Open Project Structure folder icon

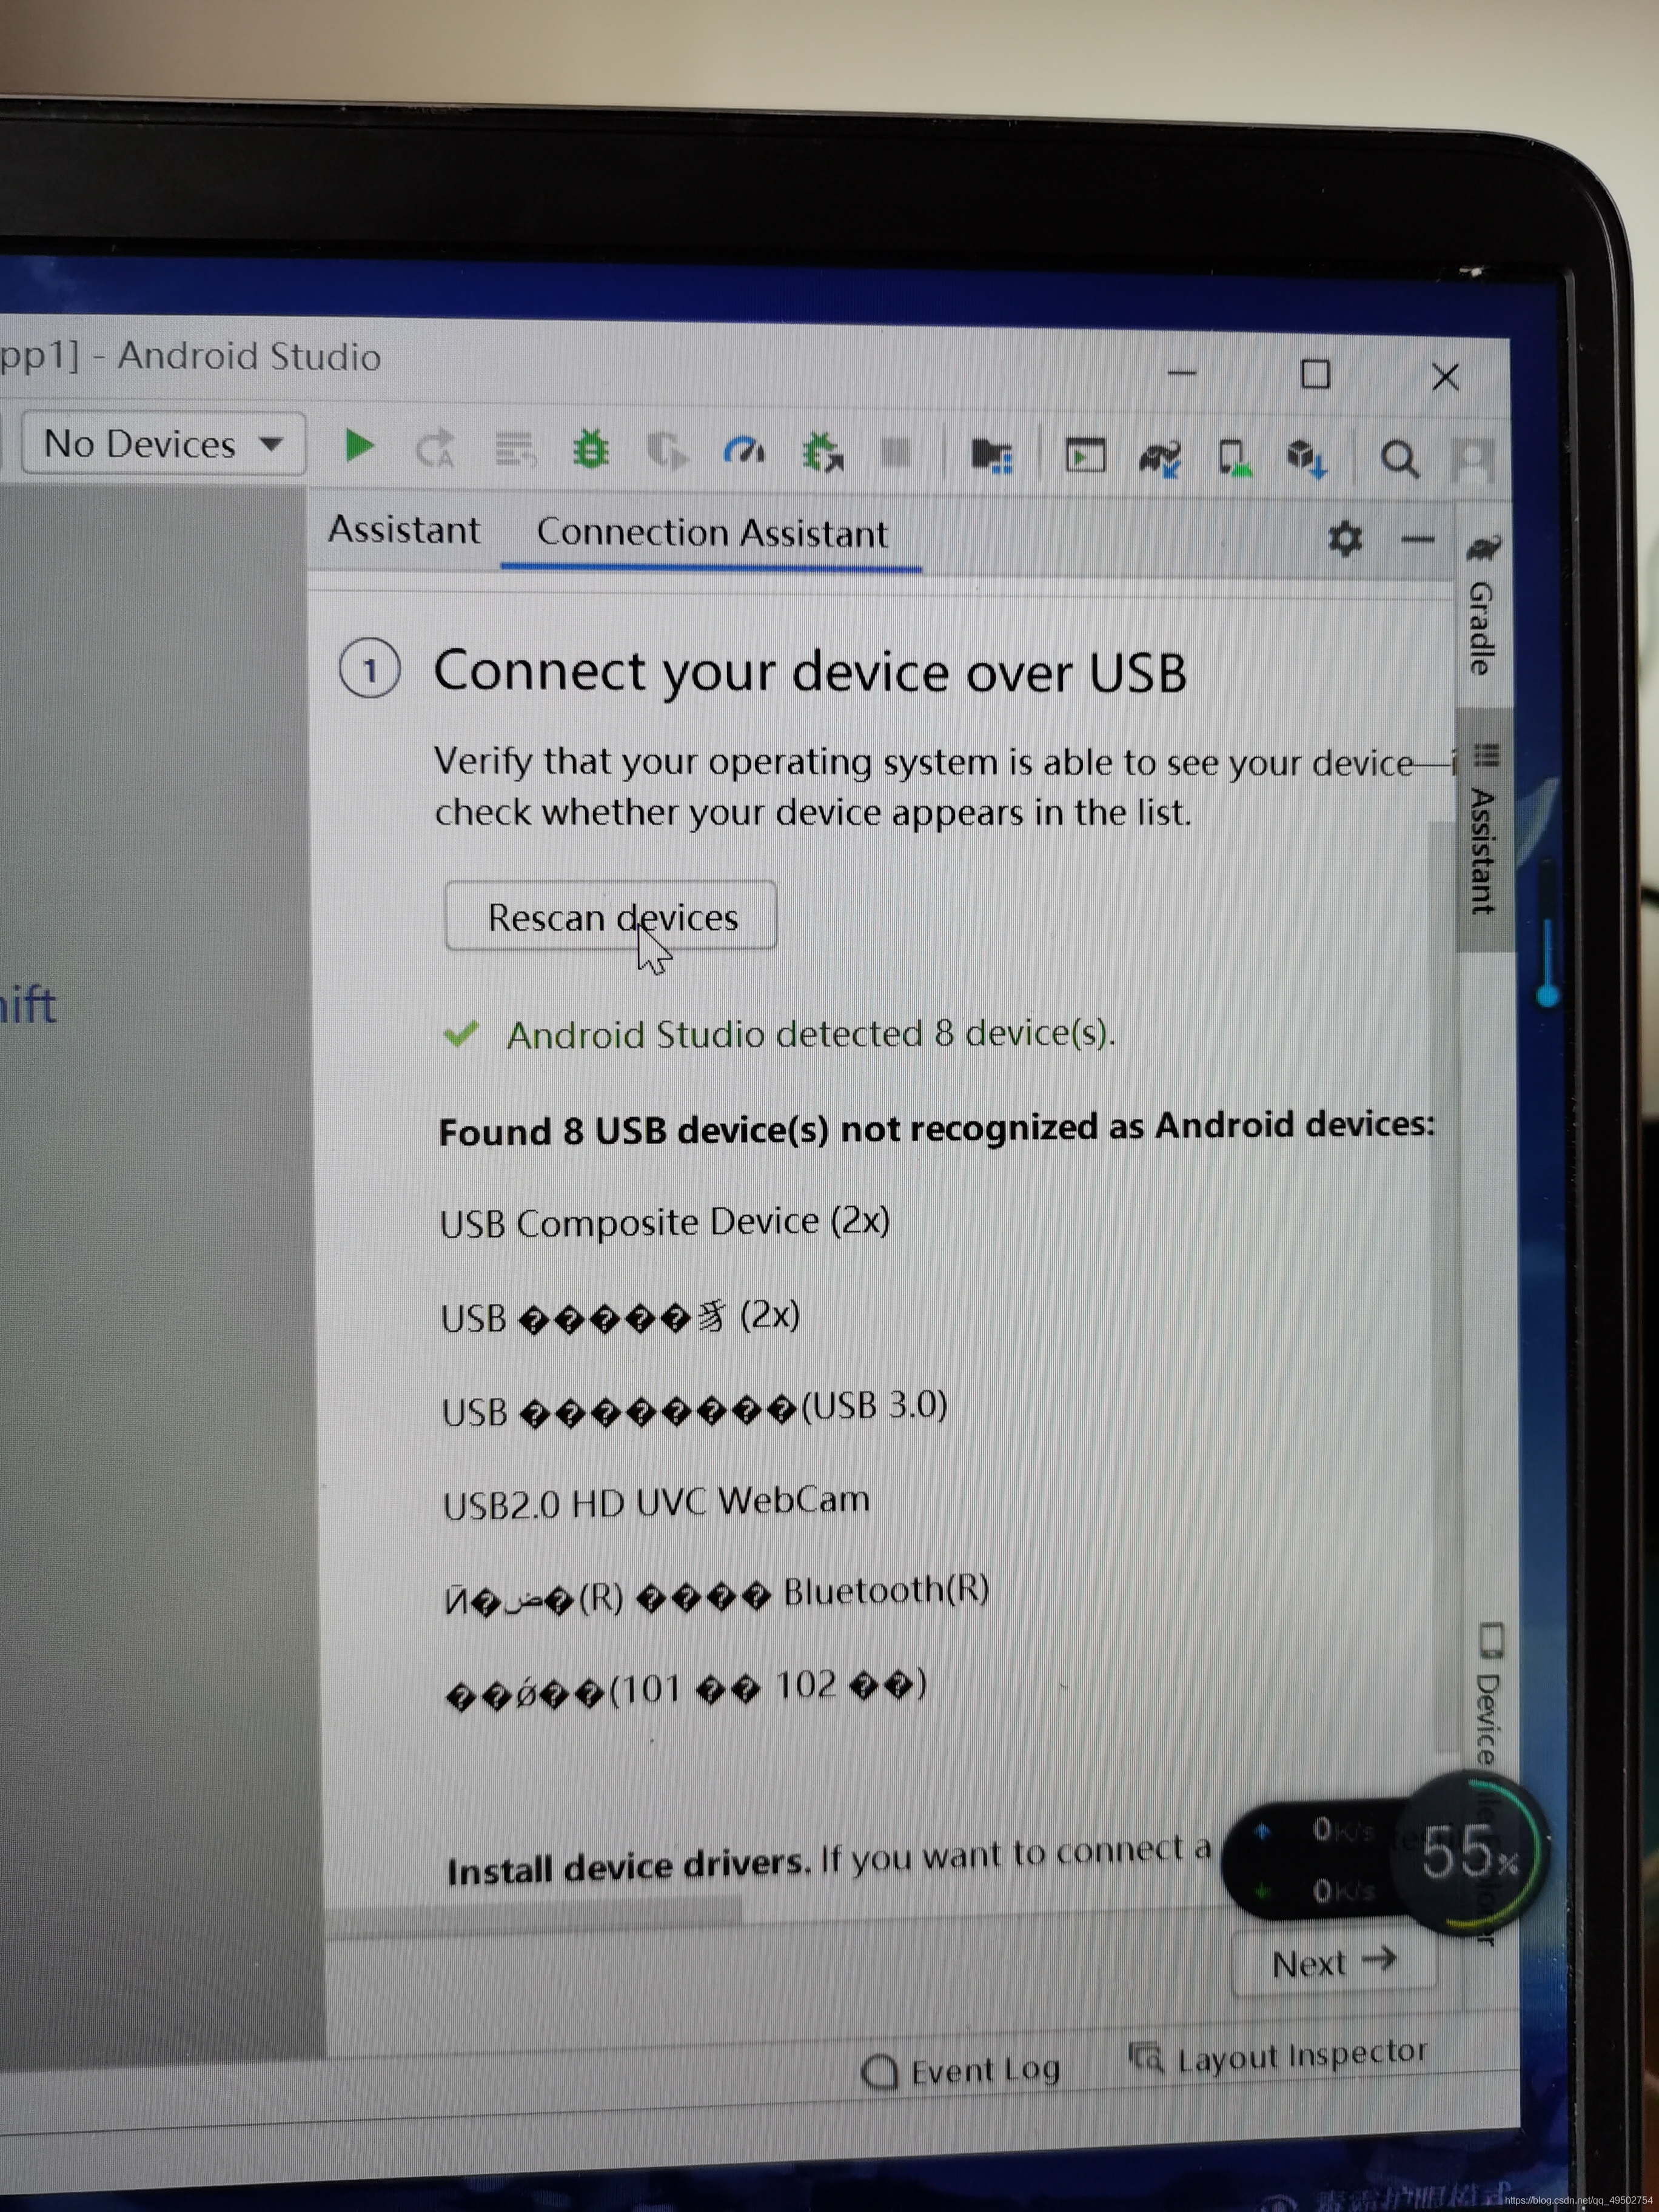point(992,456)
